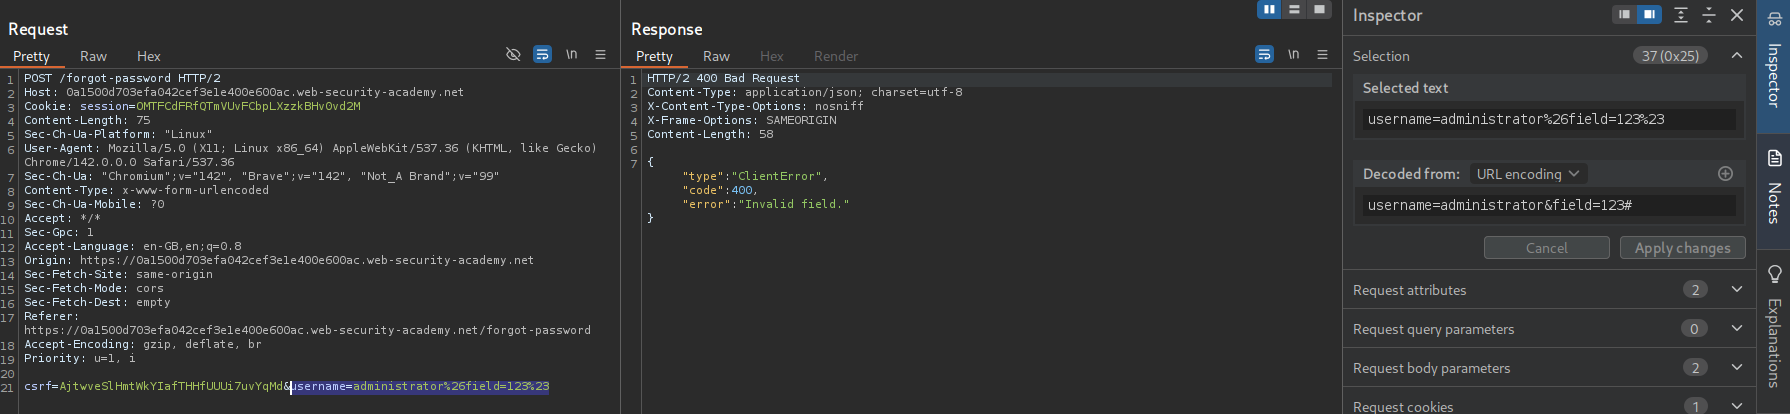
Task: Add a decoding step with plus icon
Action: [x=1725, y=174]
